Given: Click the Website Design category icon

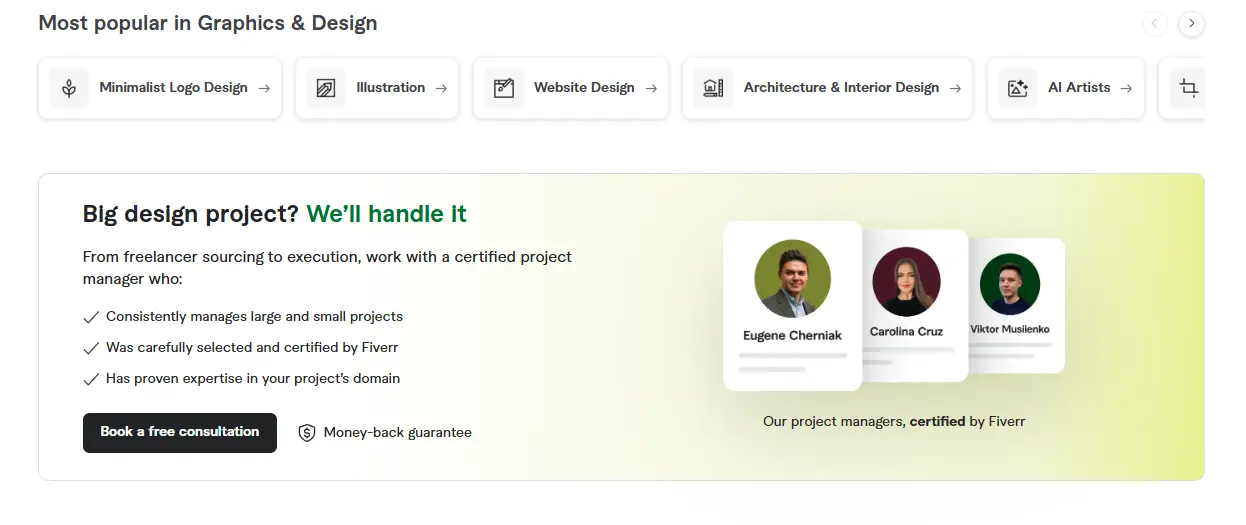Looking at the screenshot, I should coord(504,88).
